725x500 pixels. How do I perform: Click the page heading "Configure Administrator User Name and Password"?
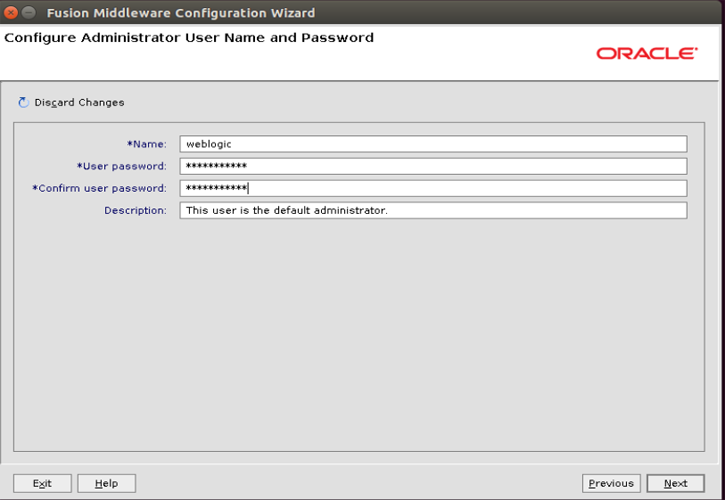189,38
